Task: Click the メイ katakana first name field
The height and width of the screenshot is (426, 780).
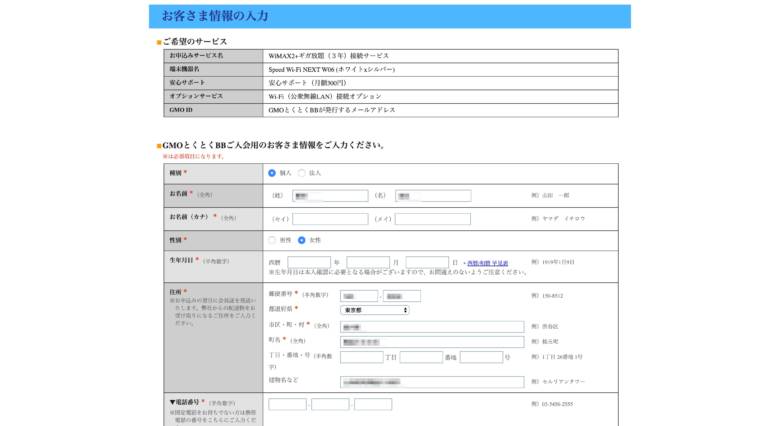Action: (x=433, y=219)
